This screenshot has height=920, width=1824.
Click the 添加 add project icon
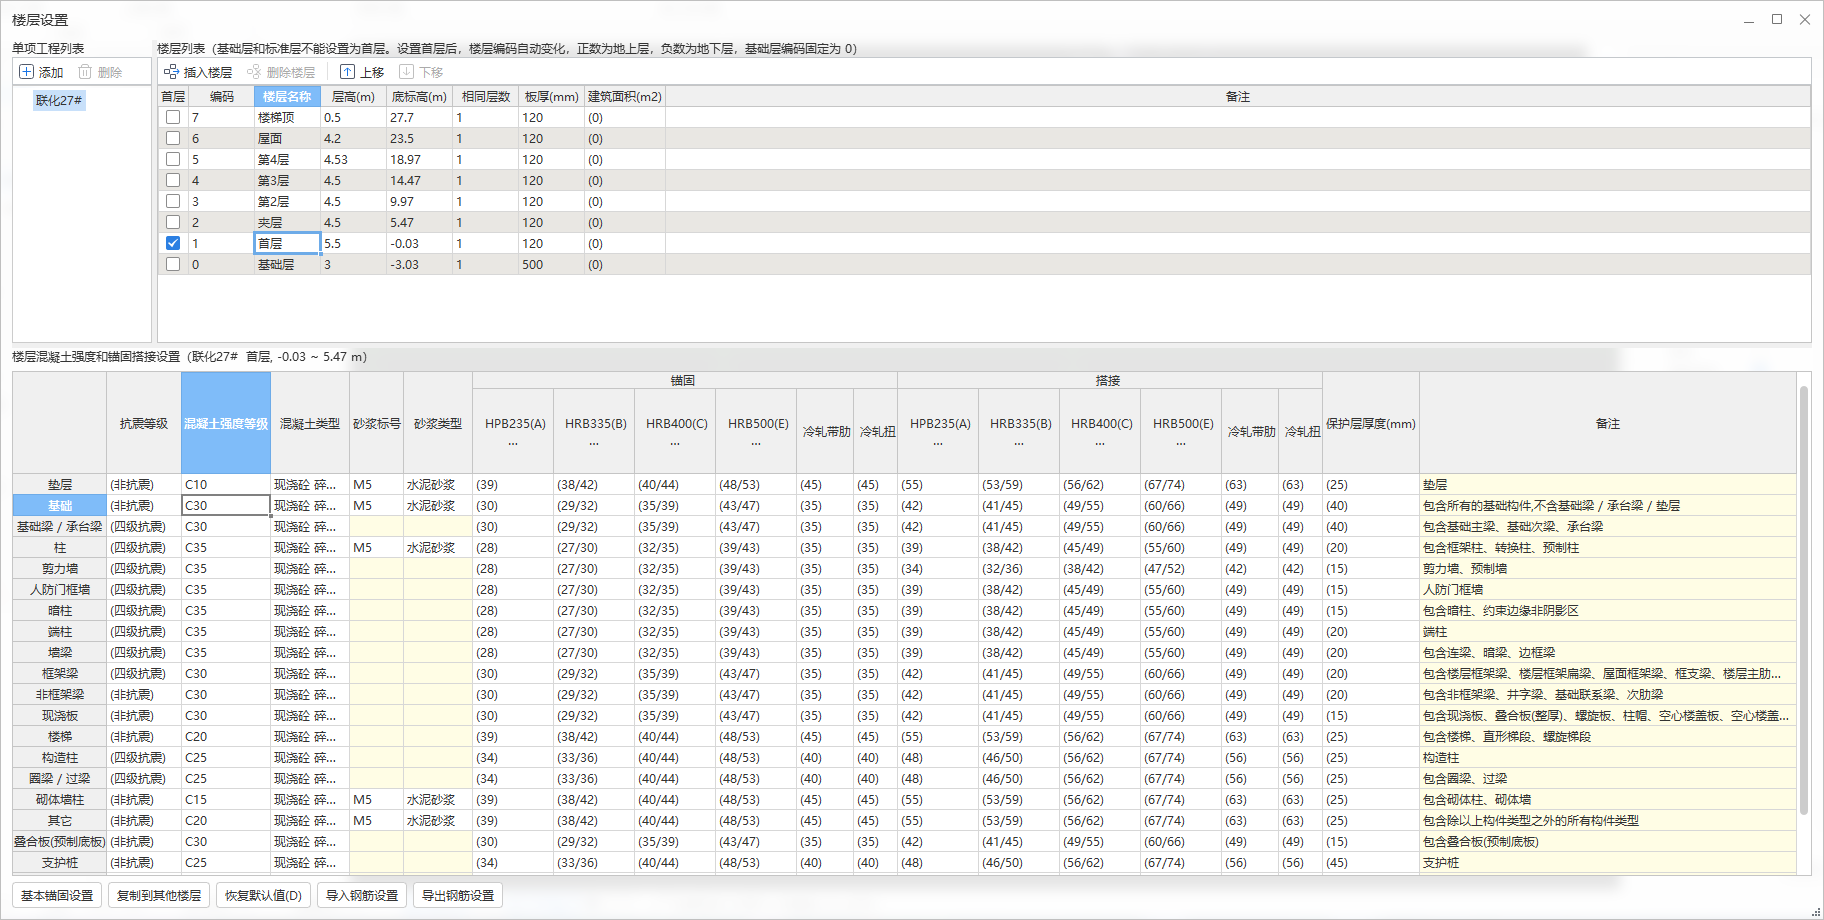27,72
